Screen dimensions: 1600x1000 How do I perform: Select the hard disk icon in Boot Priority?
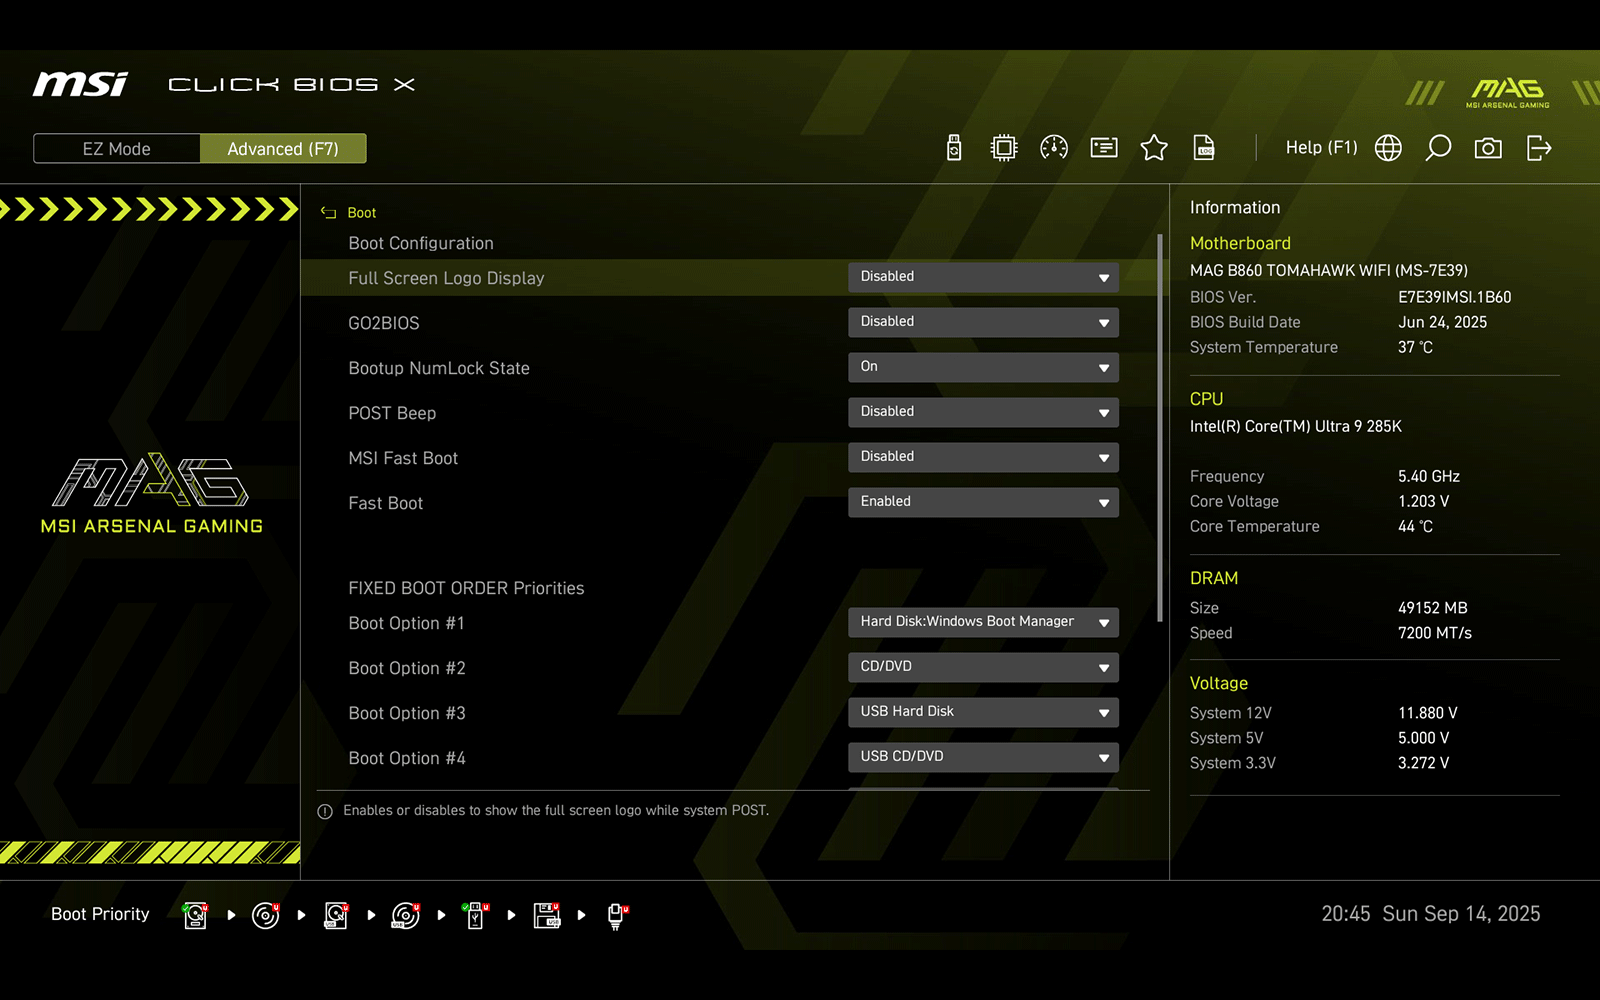(x=196, y=915)
